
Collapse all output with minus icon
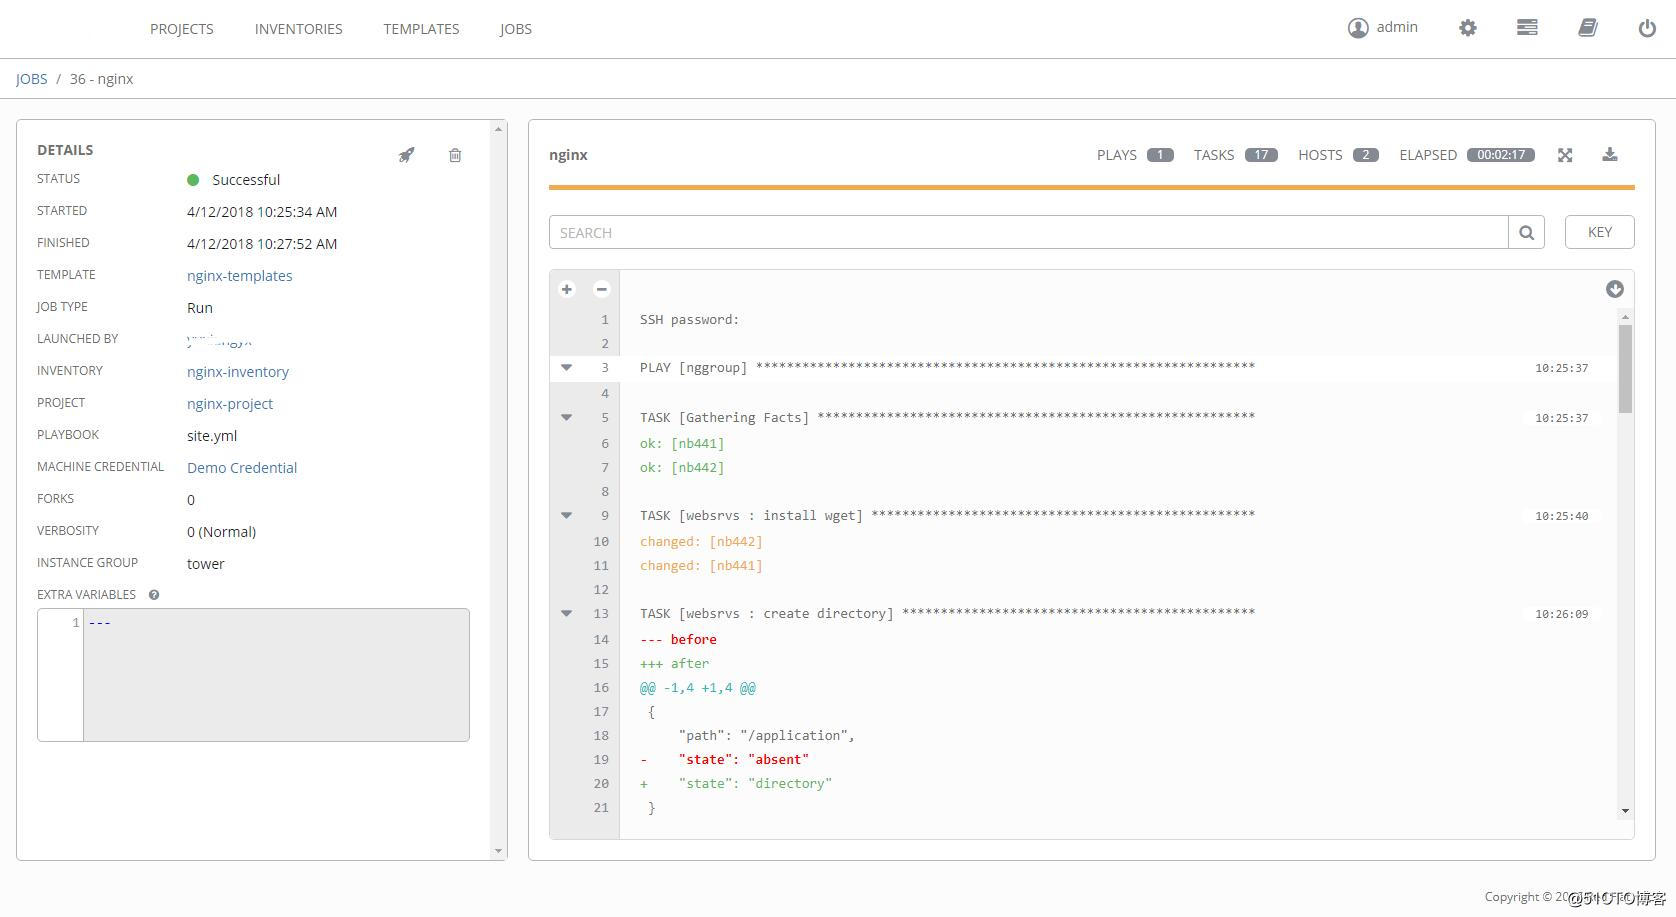[601, 289]
